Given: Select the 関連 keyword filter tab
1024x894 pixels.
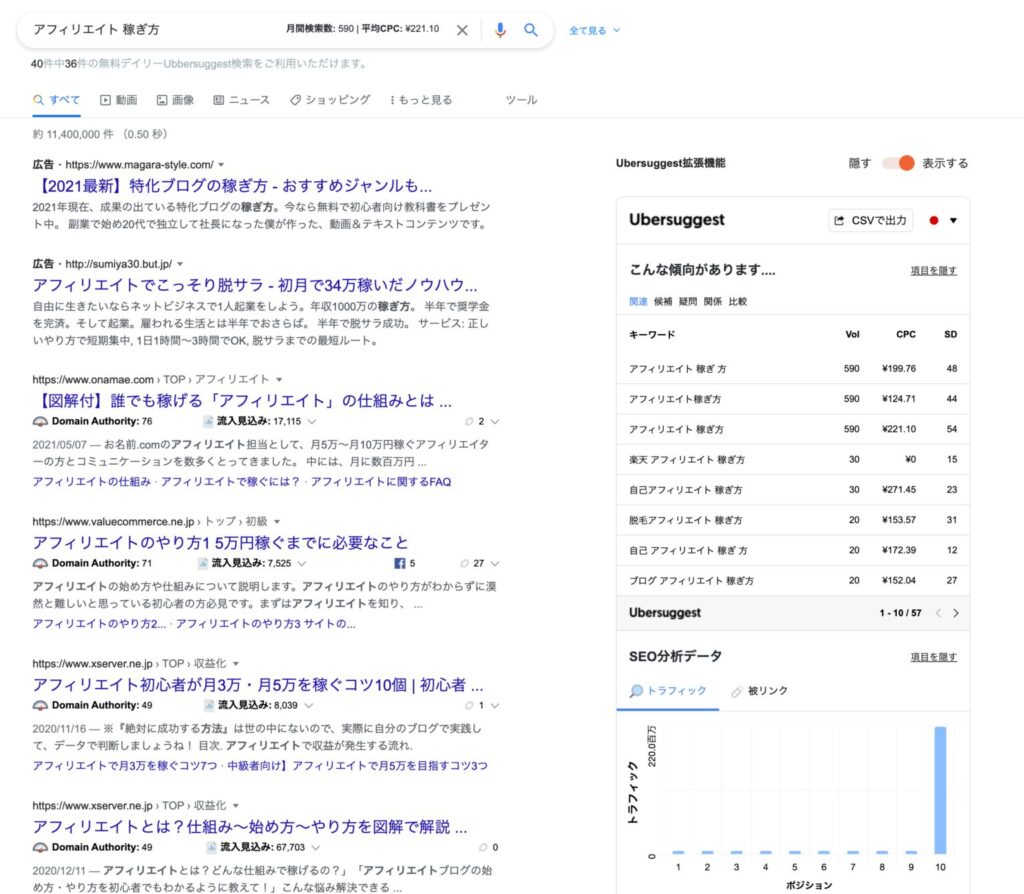Looking at the screenshot, I should pos(638,301).
